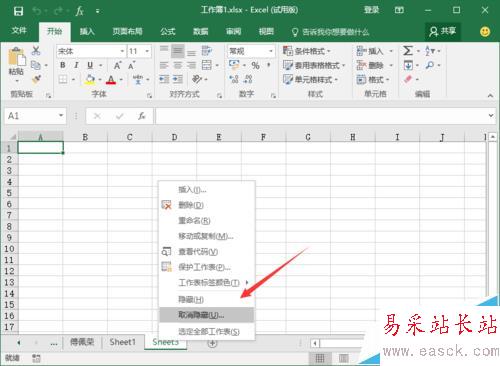Viewport: 500px width, 366px height.
Task: Toggle Bold formatting
Action: (x=63, y=65)
